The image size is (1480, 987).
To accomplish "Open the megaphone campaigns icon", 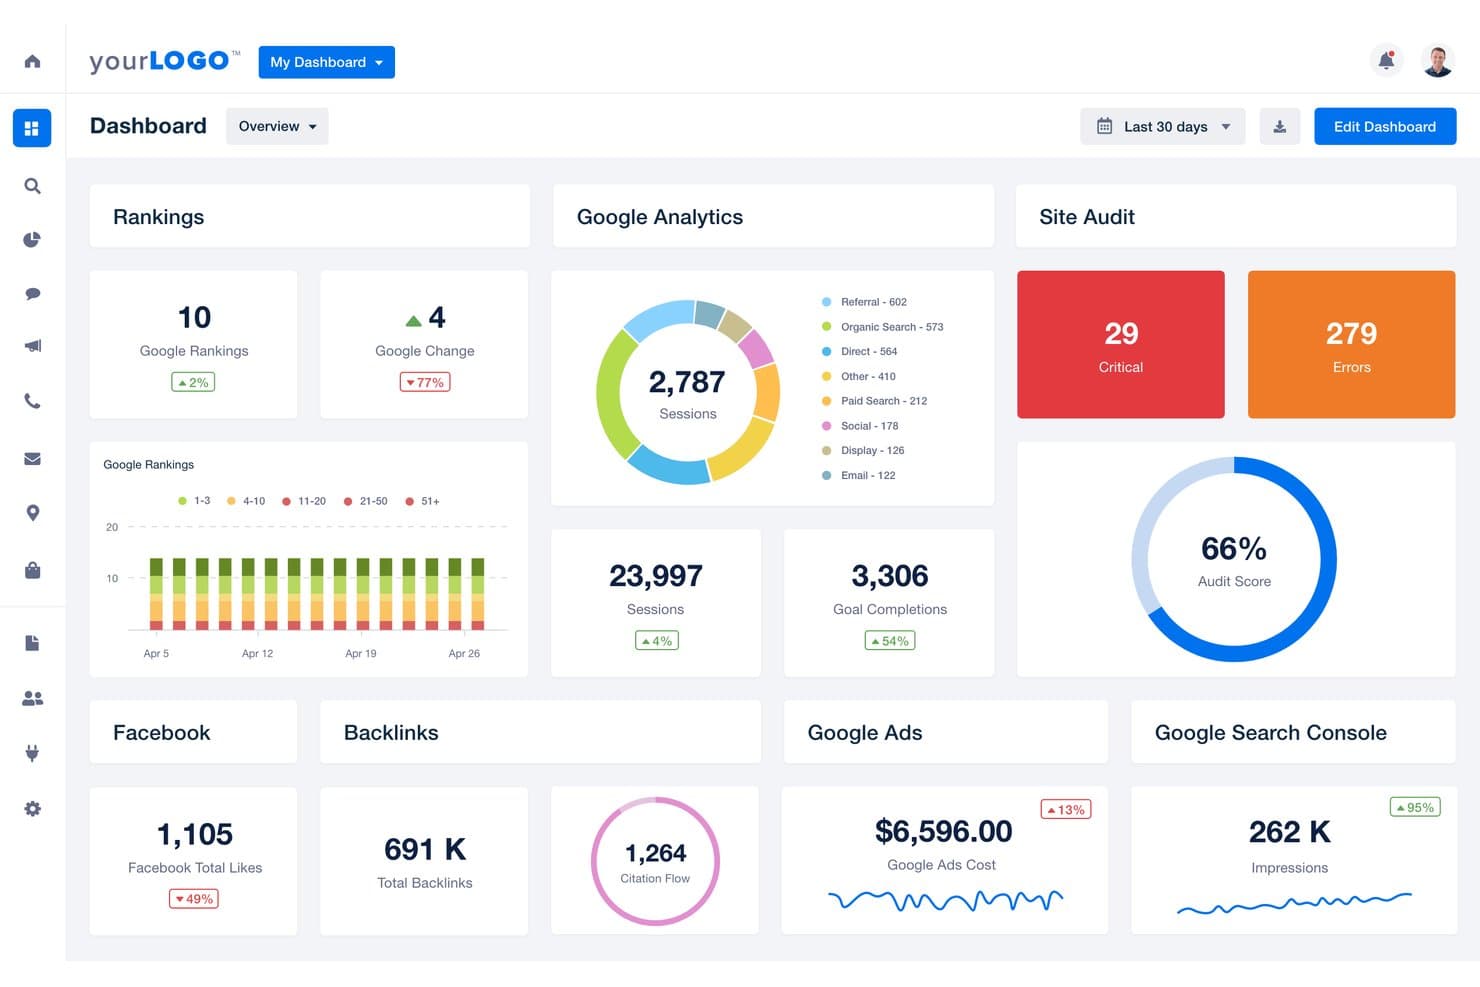I will tap(32, 346).
